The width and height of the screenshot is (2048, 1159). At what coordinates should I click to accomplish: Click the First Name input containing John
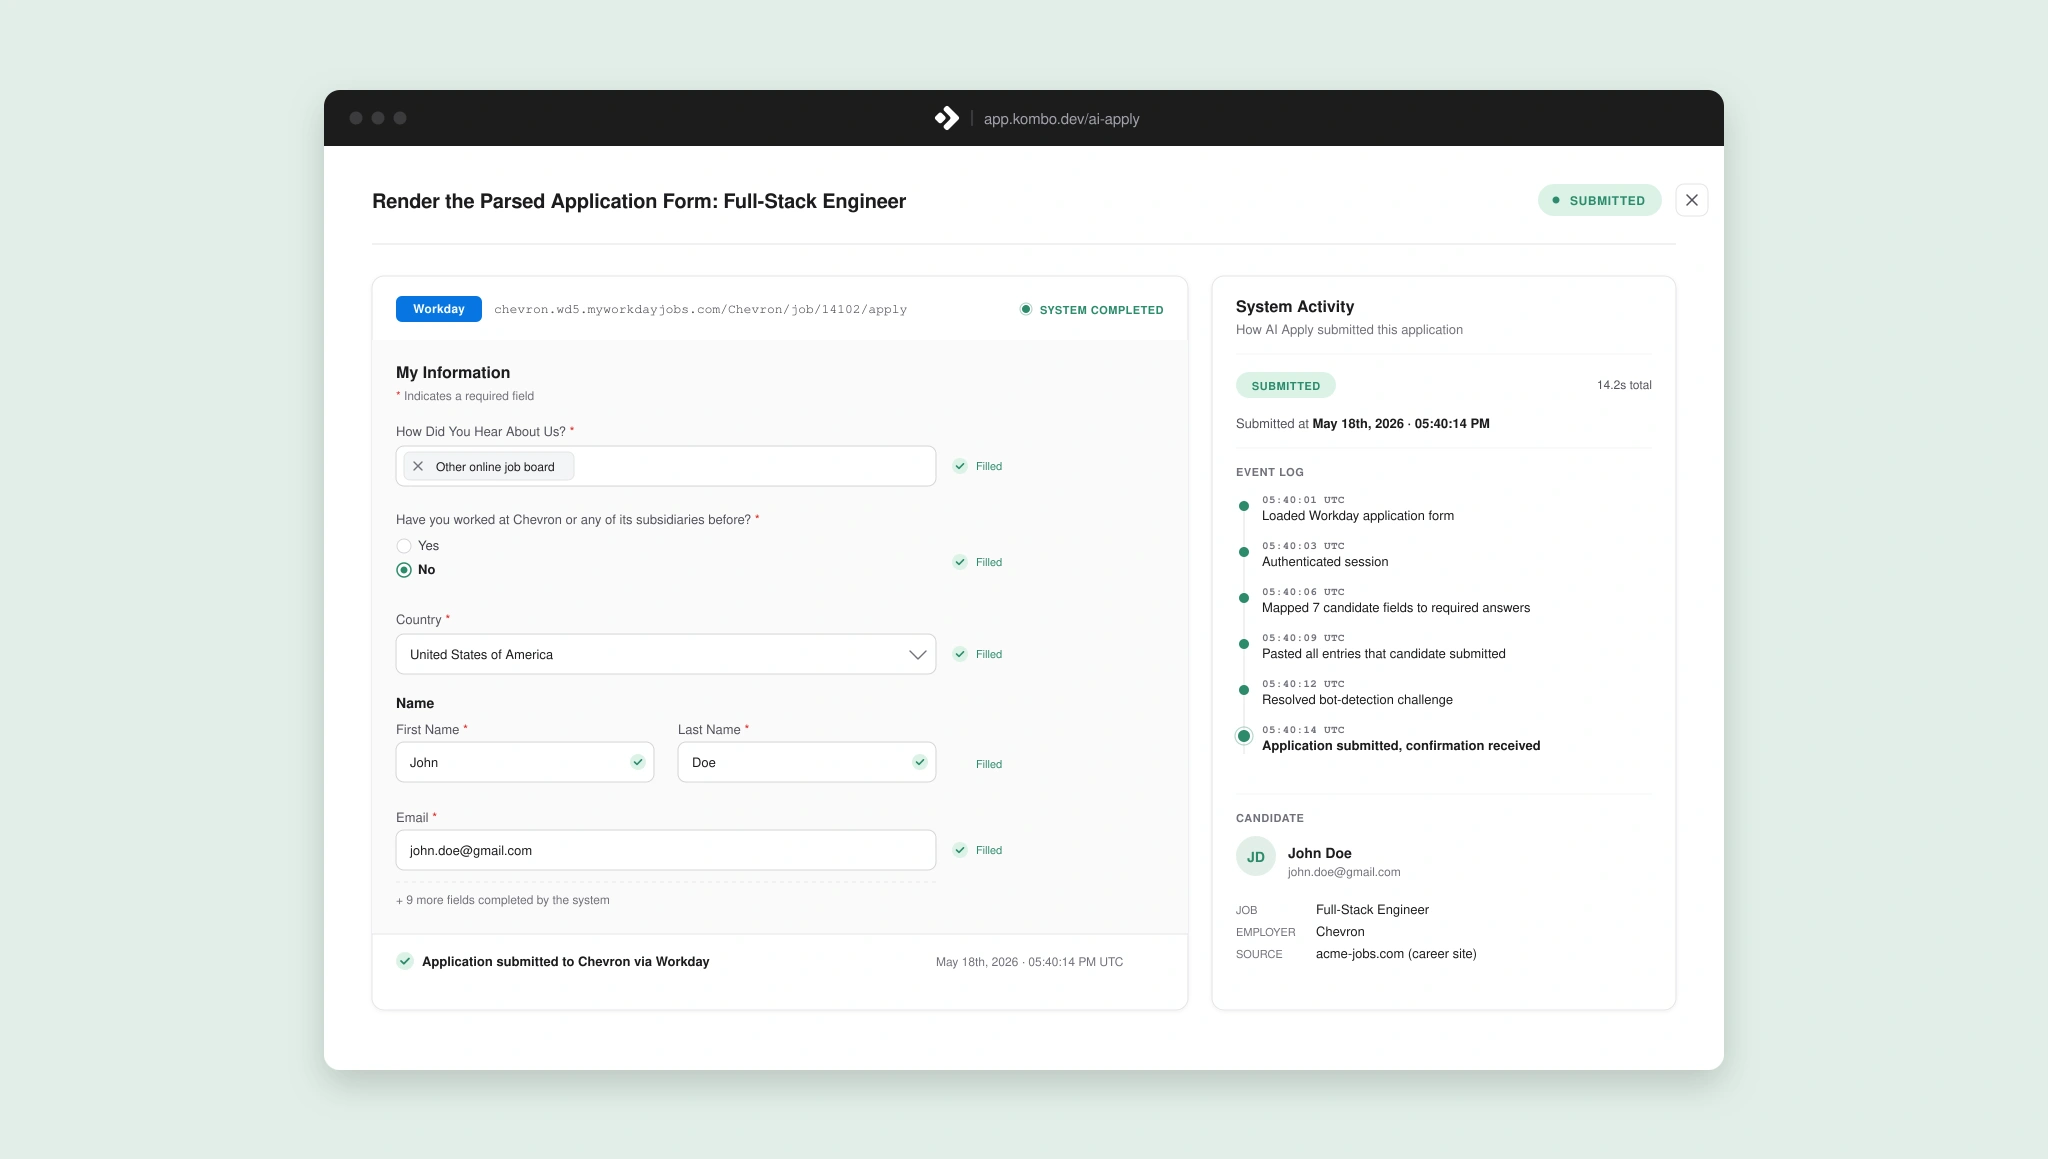point(525,762)
